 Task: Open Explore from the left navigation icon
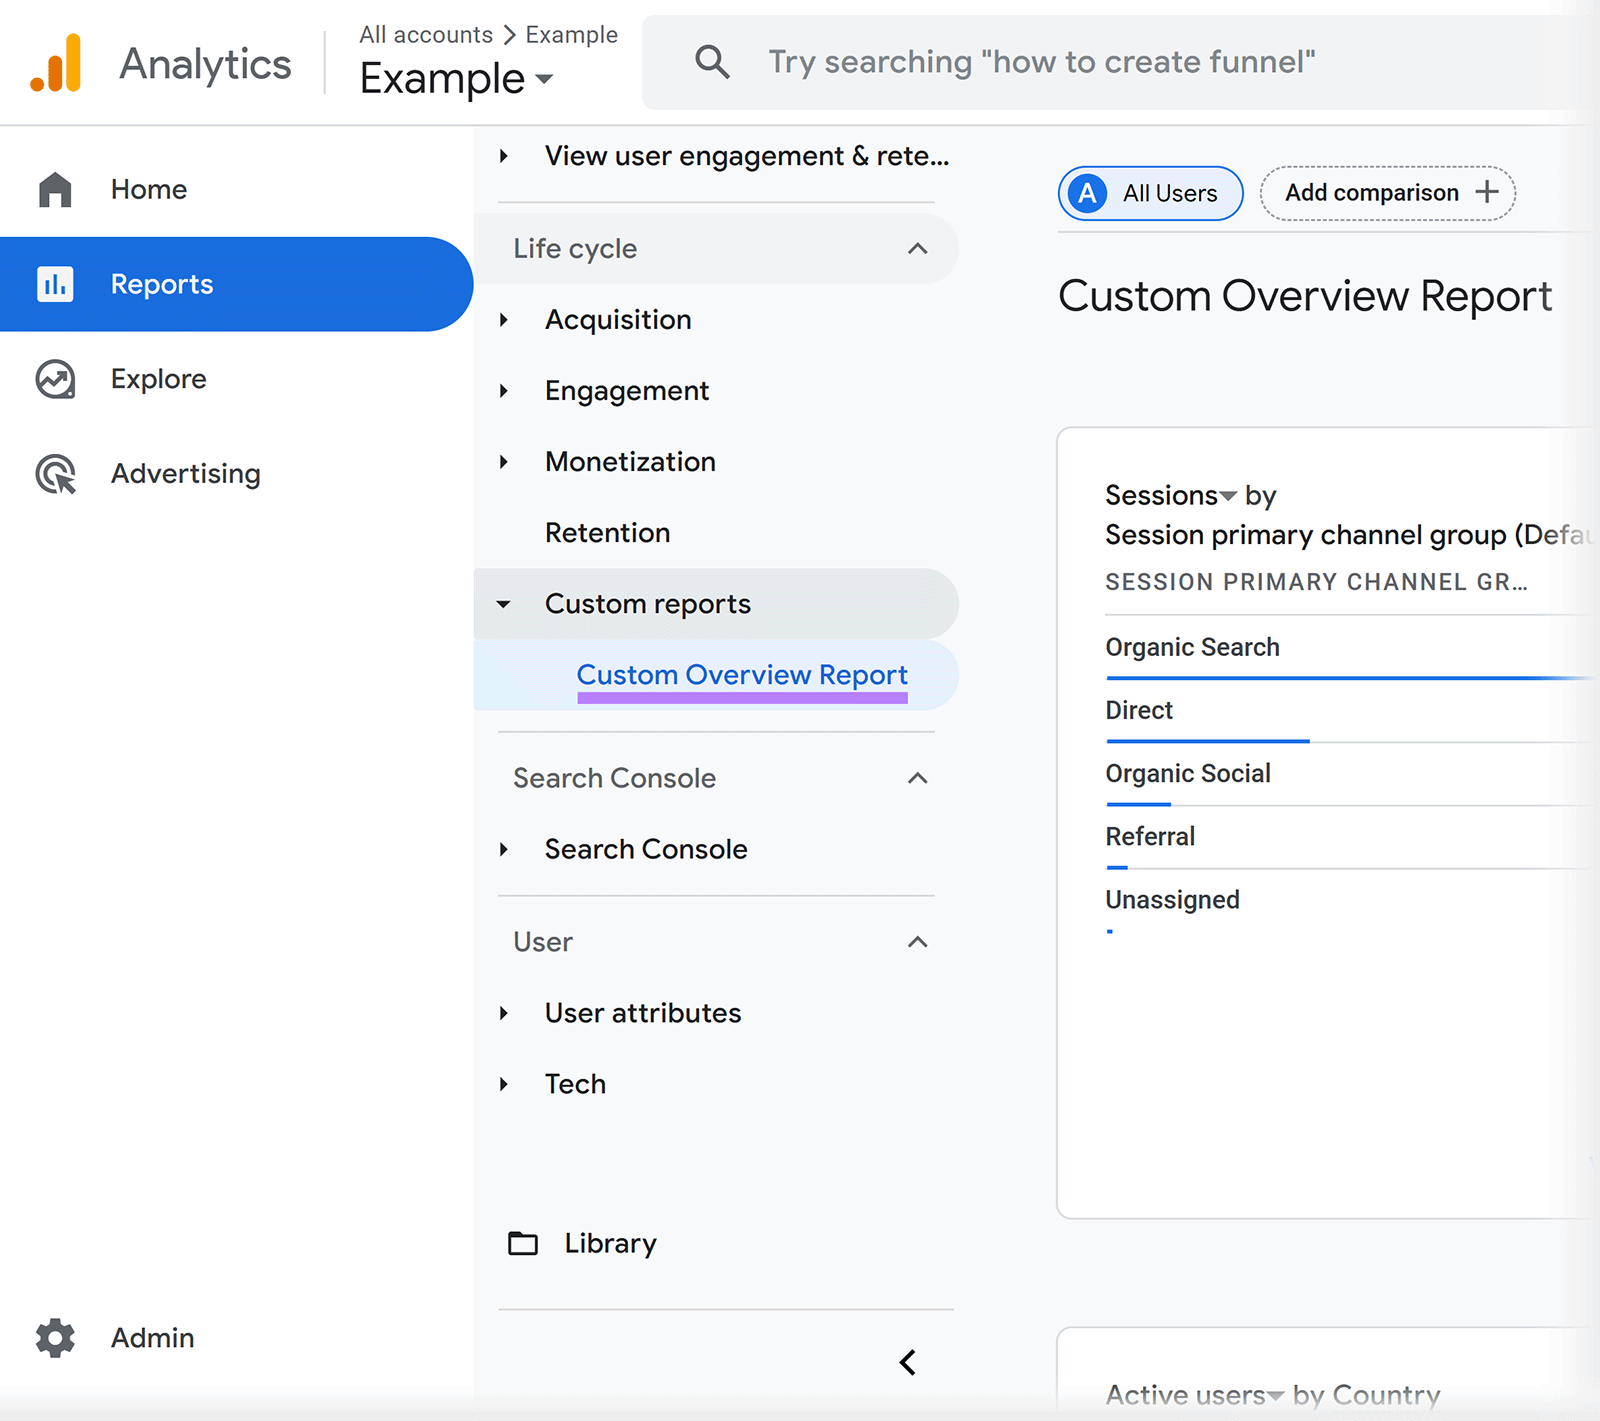(x=55, y=379)
